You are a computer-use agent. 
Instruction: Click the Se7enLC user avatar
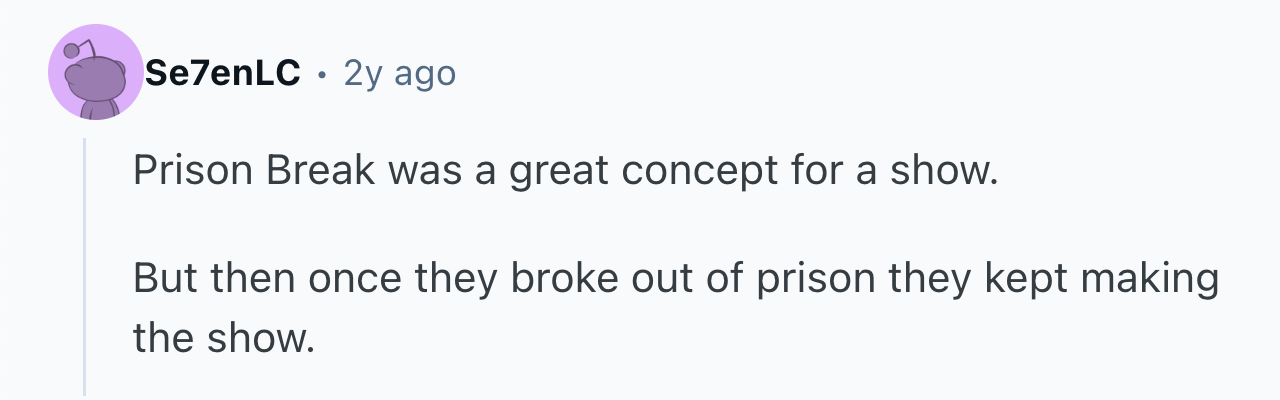point(96,72)
